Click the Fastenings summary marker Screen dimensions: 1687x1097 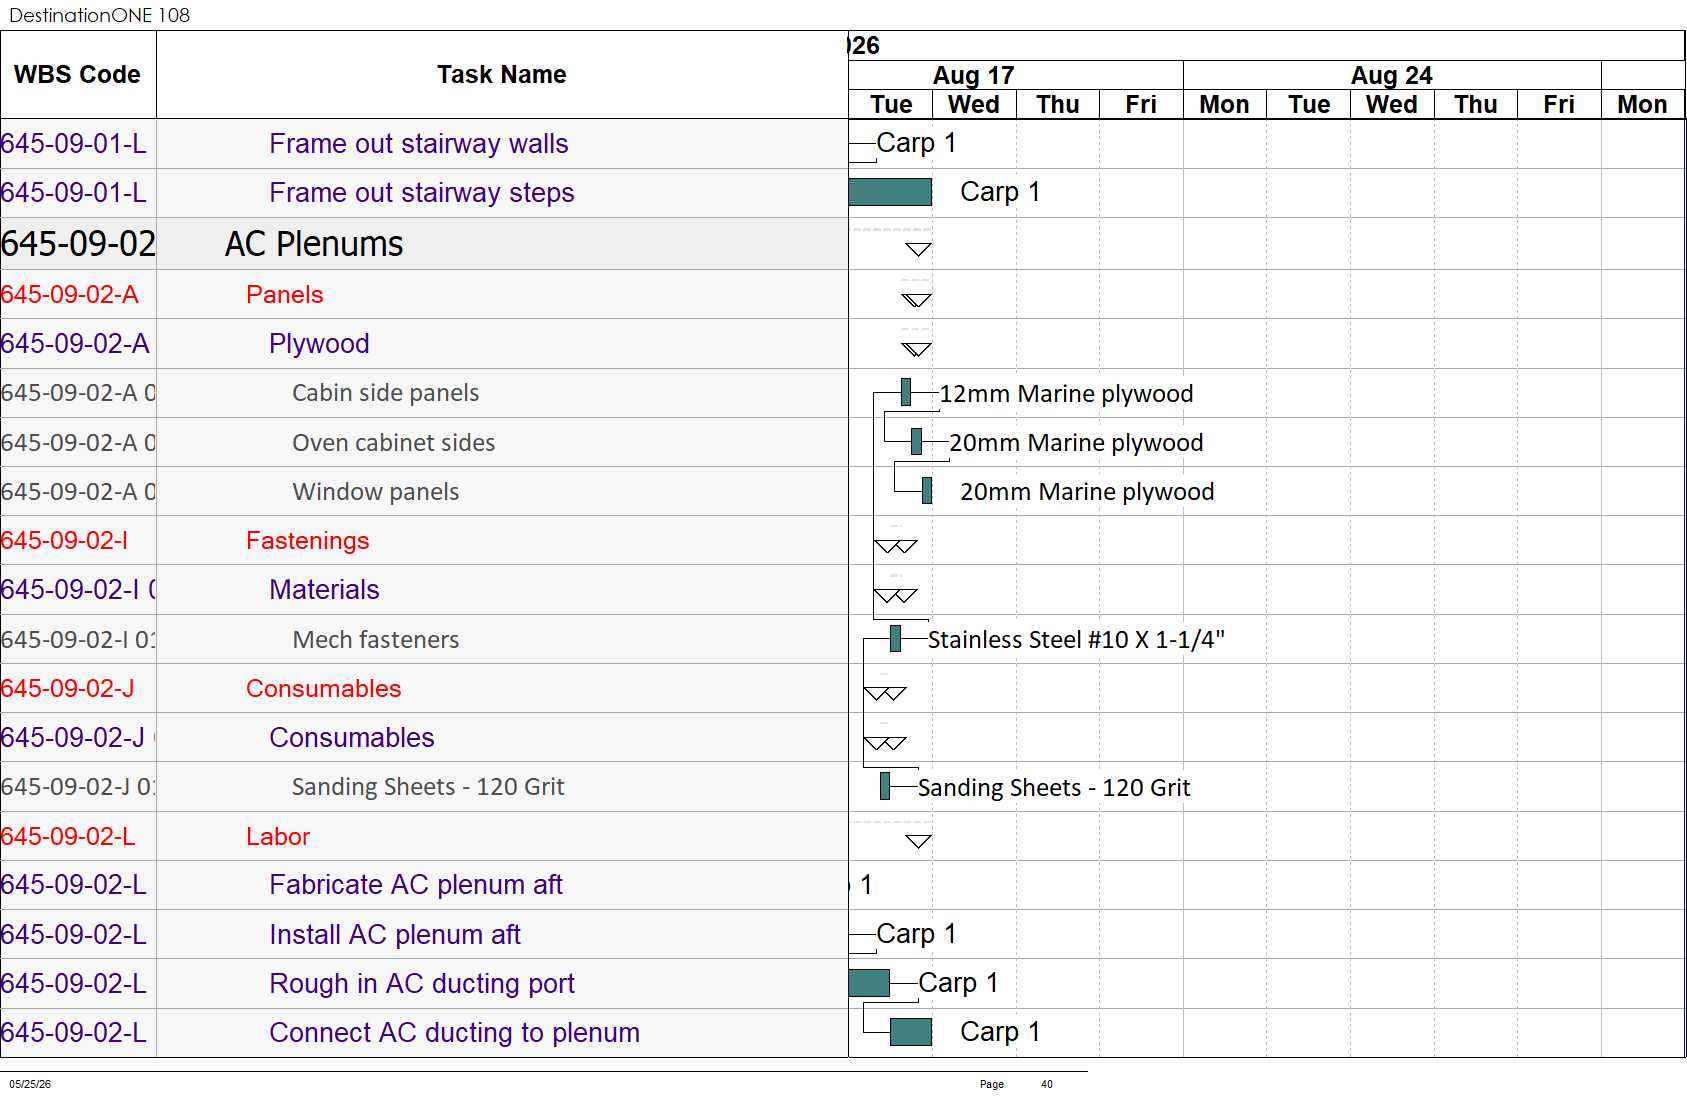pos(895,546)
